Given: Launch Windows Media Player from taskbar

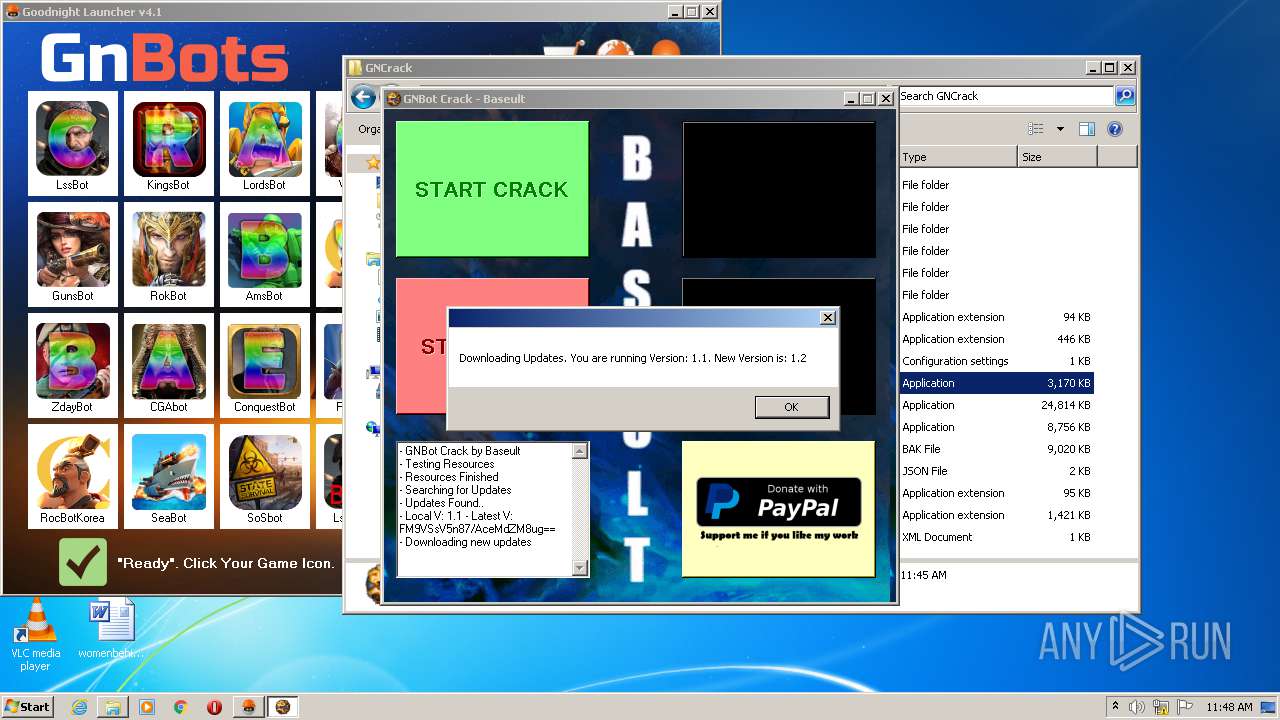Looking at the screenshot, I should click(147, 707).
